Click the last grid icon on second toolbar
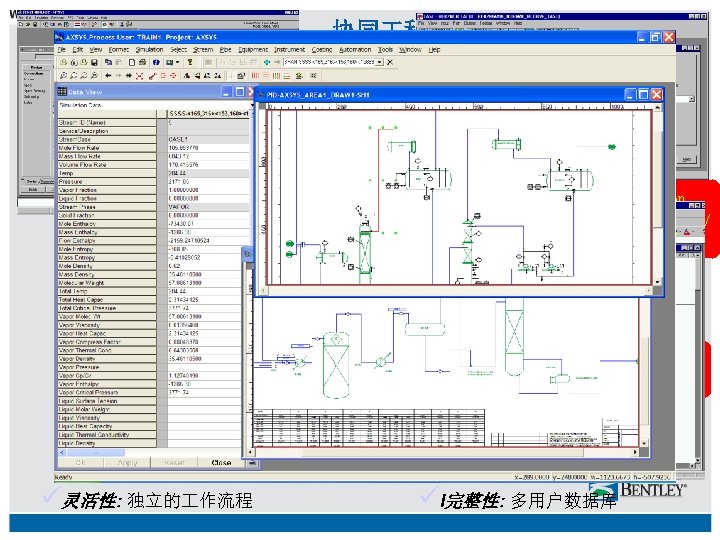The image size is (720, 540). 314,76
